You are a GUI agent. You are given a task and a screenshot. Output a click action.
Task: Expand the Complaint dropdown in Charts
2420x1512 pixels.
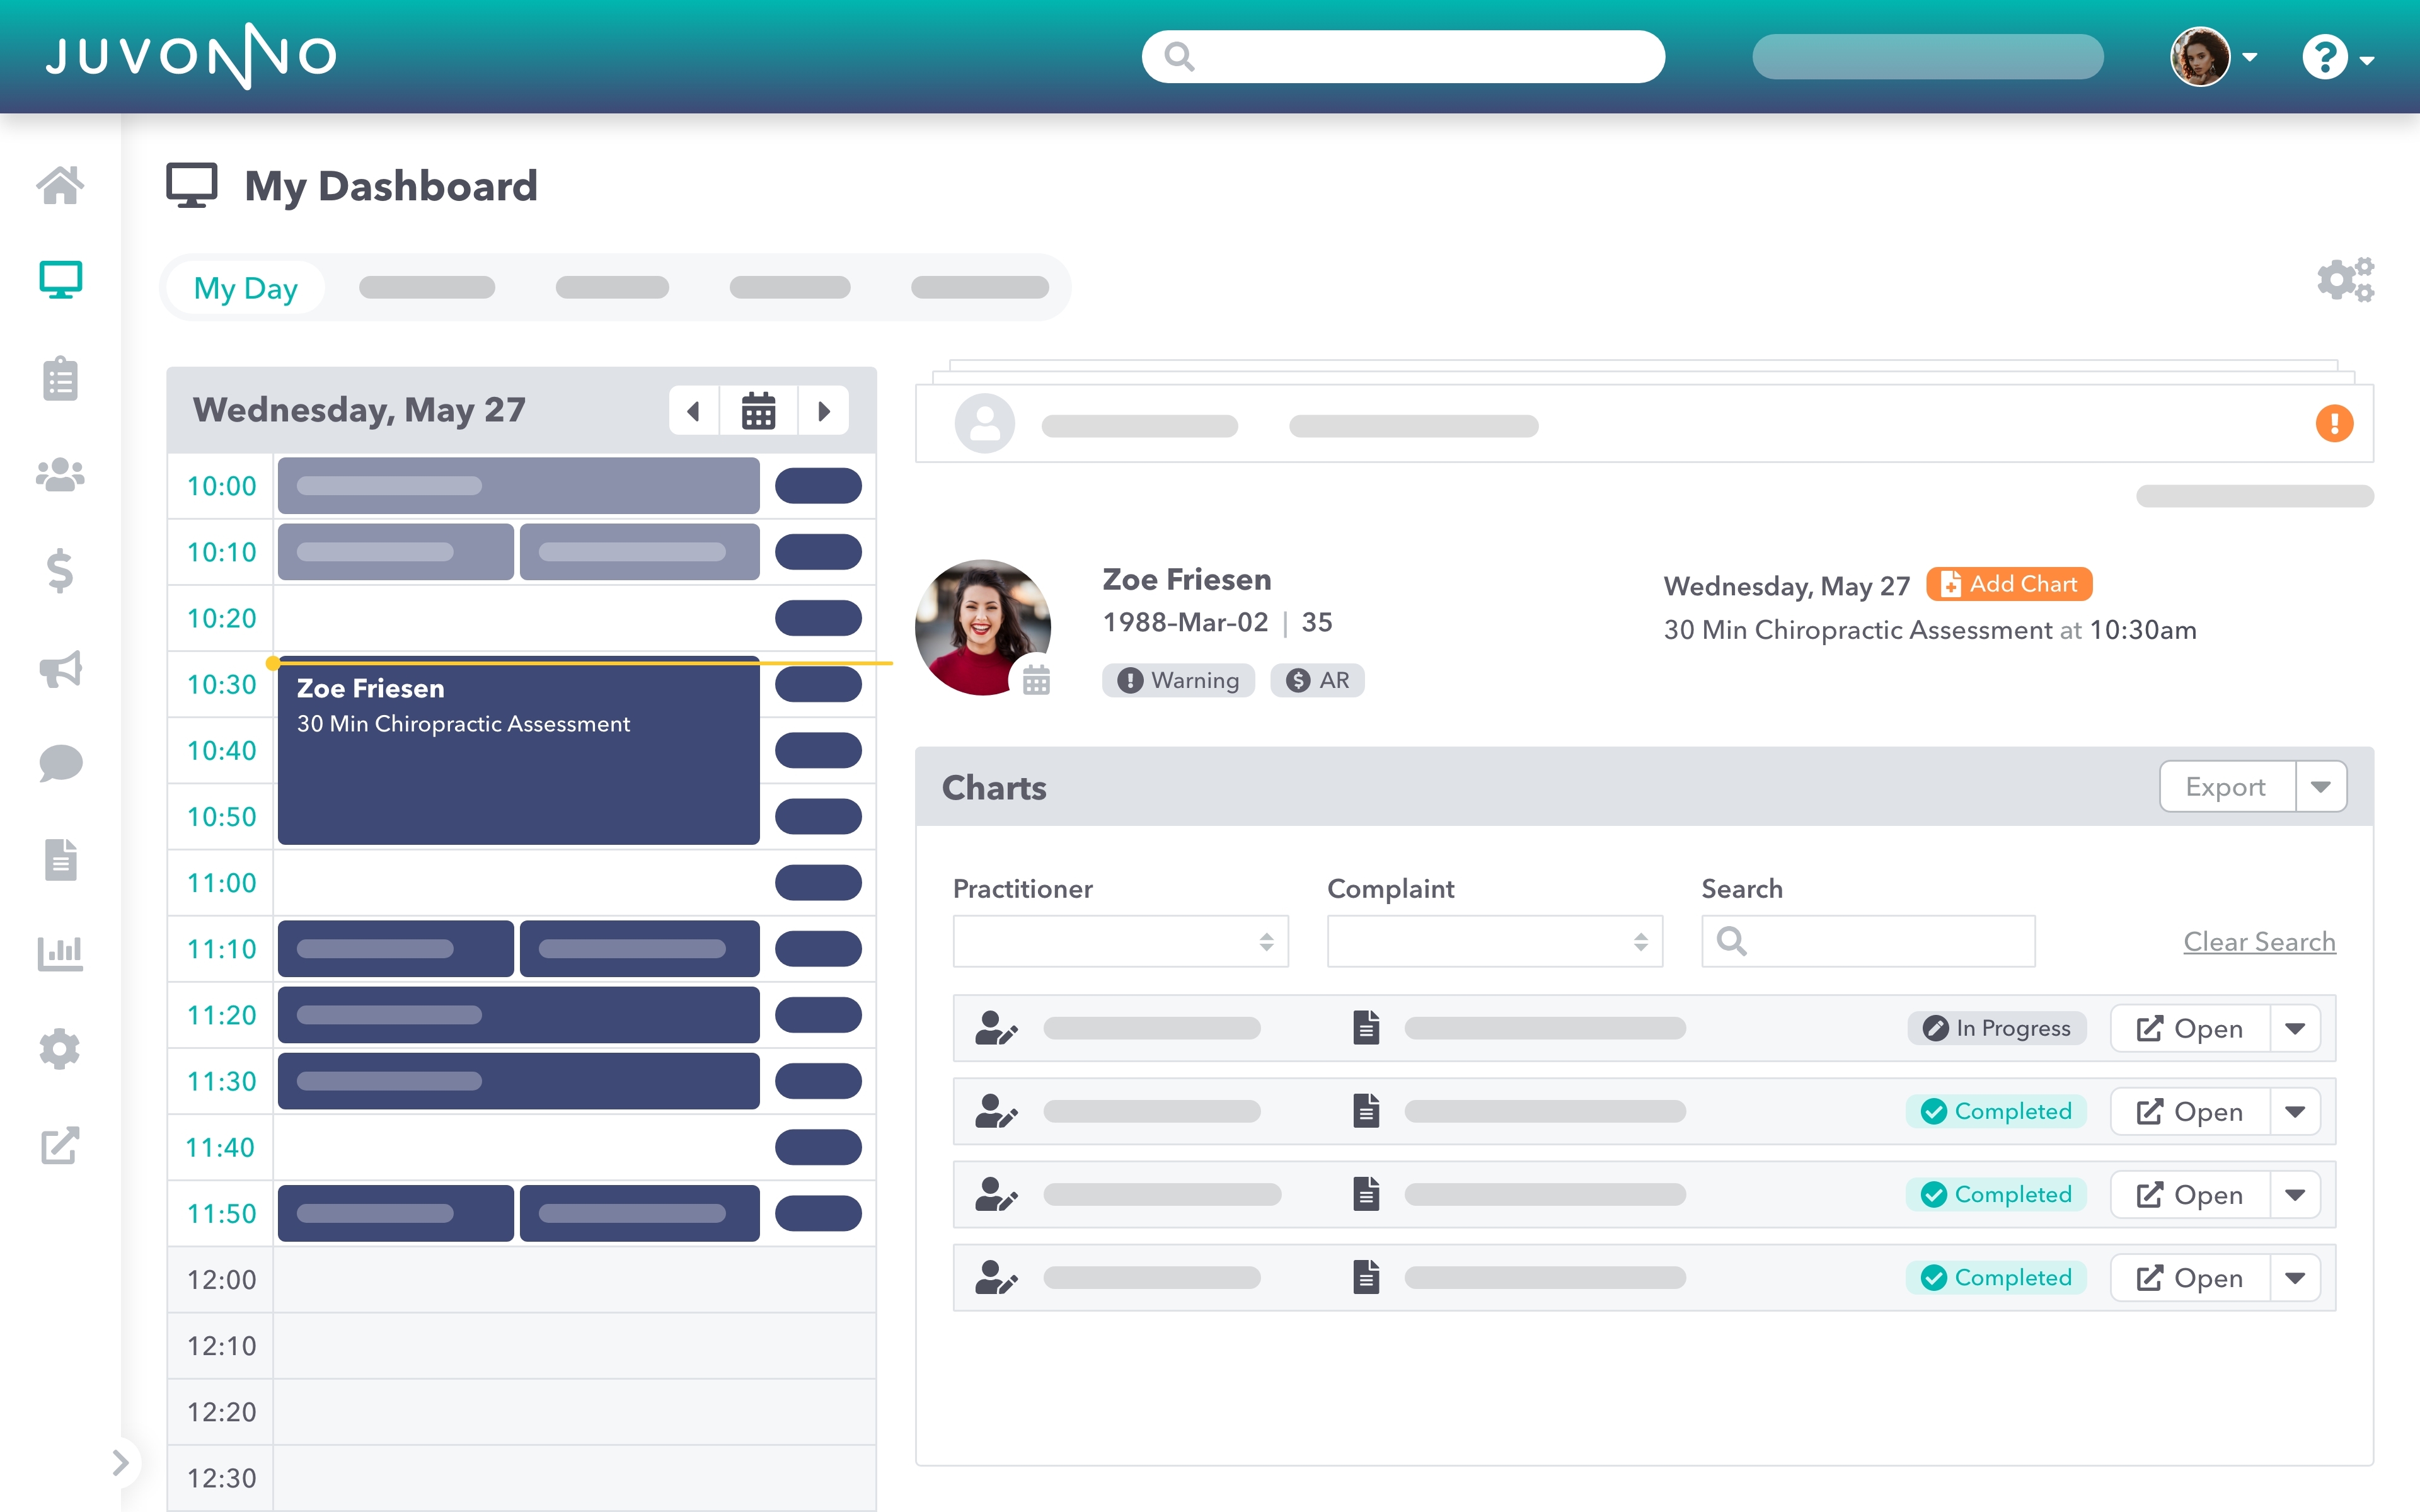(x=1494, y=941)
